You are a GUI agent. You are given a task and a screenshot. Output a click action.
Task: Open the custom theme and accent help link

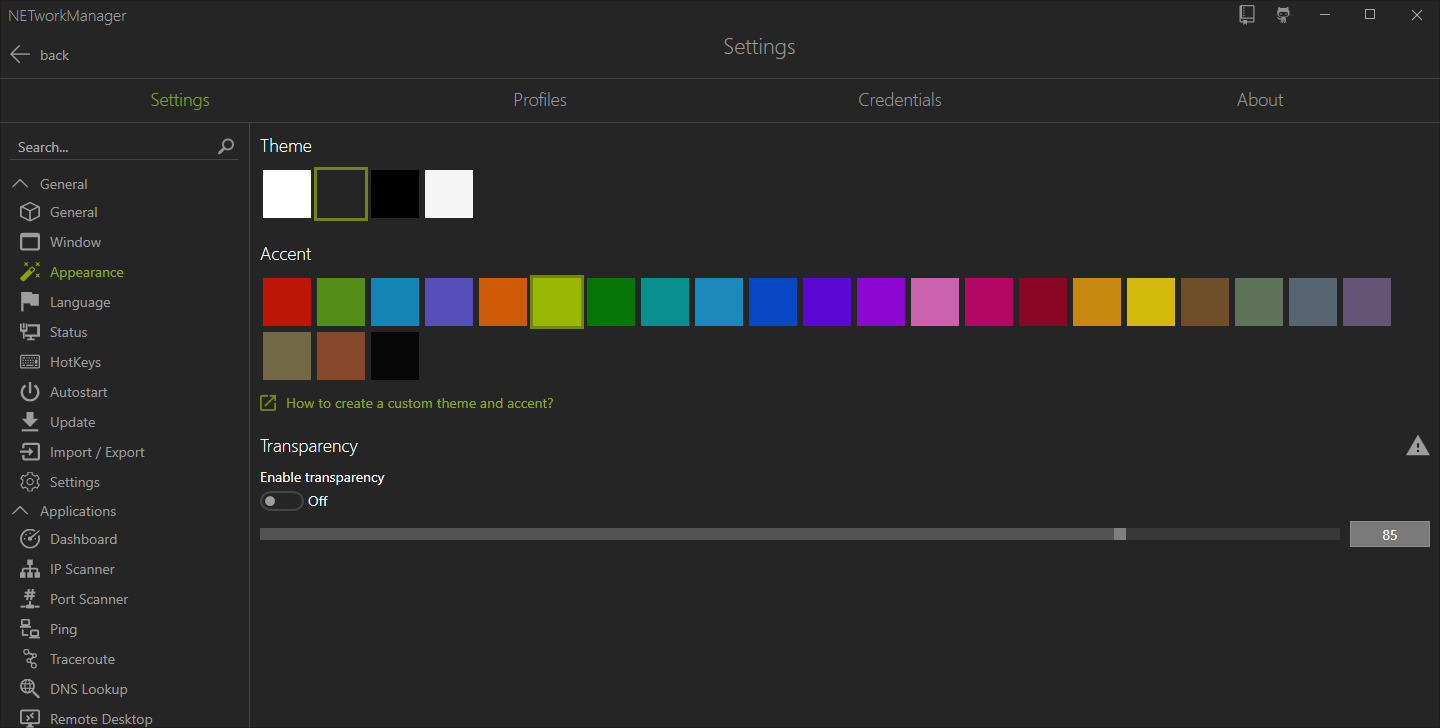coord(419,403)
